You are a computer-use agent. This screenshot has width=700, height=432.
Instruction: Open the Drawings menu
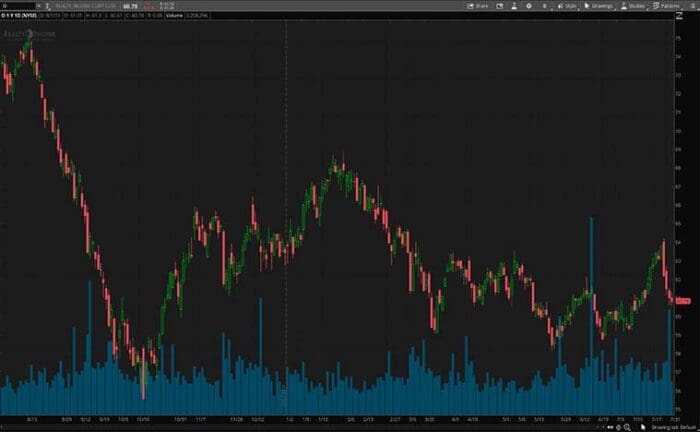click(x=599, y=6)
